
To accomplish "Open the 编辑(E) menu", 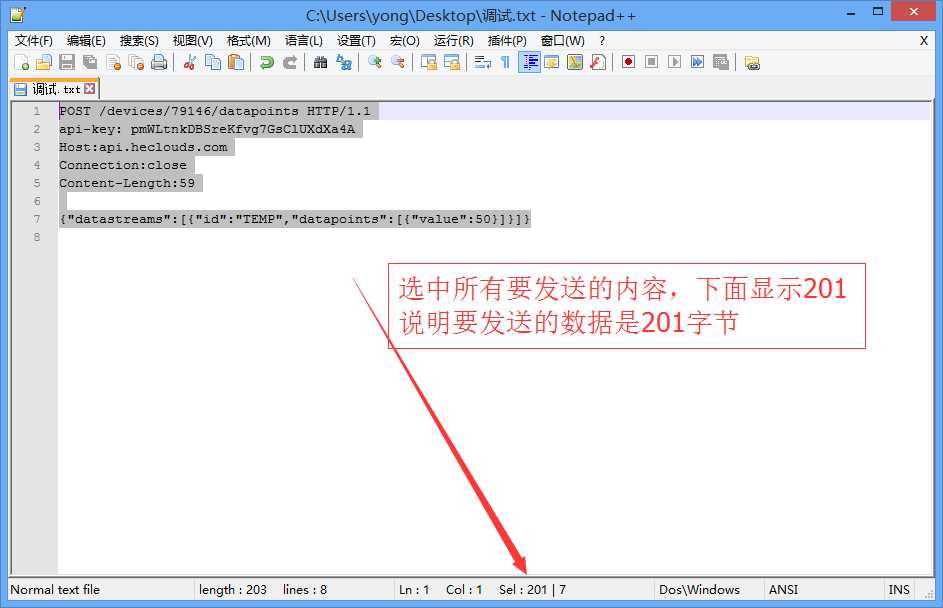I will pos(86,40).
